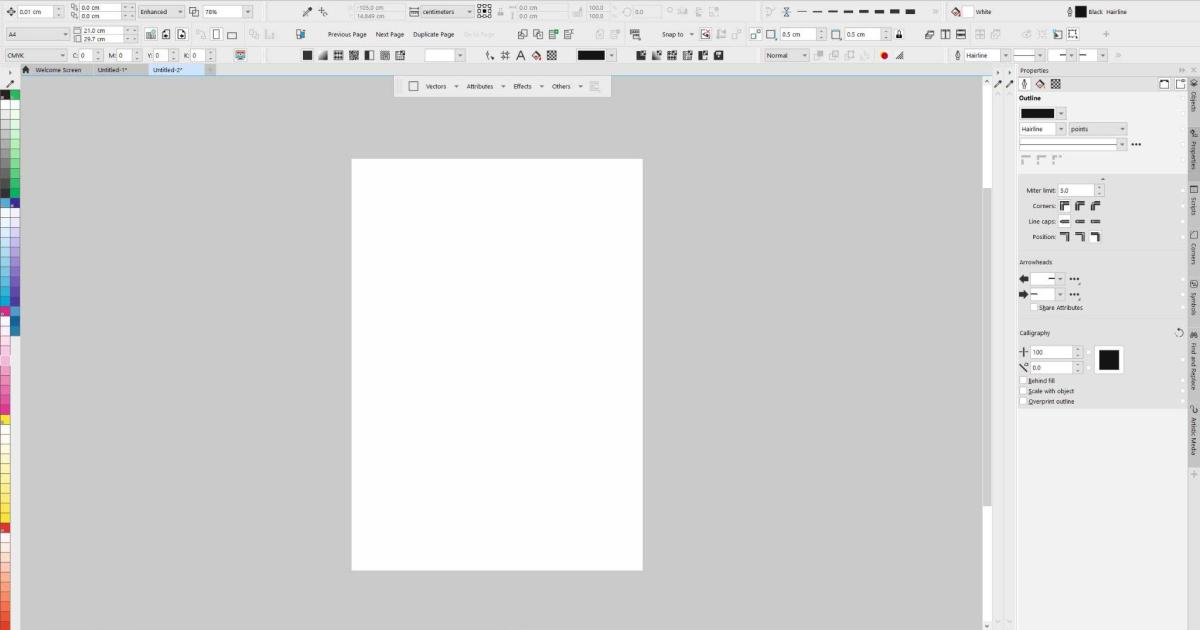Click Duplicate Page button
Screen dimensions: 1200x630
(433, 34)
